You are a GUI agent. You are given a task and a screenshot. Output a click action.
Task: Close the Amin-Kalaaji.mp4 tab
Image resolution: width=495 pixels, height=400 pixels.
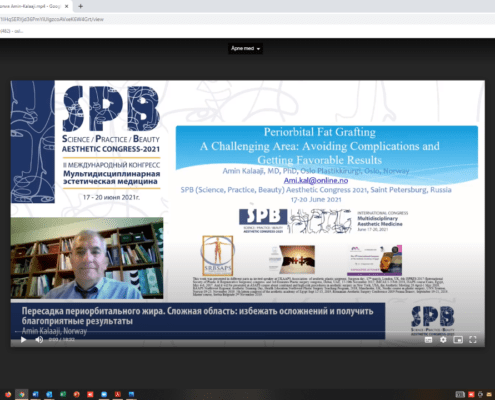coord(67,6)
